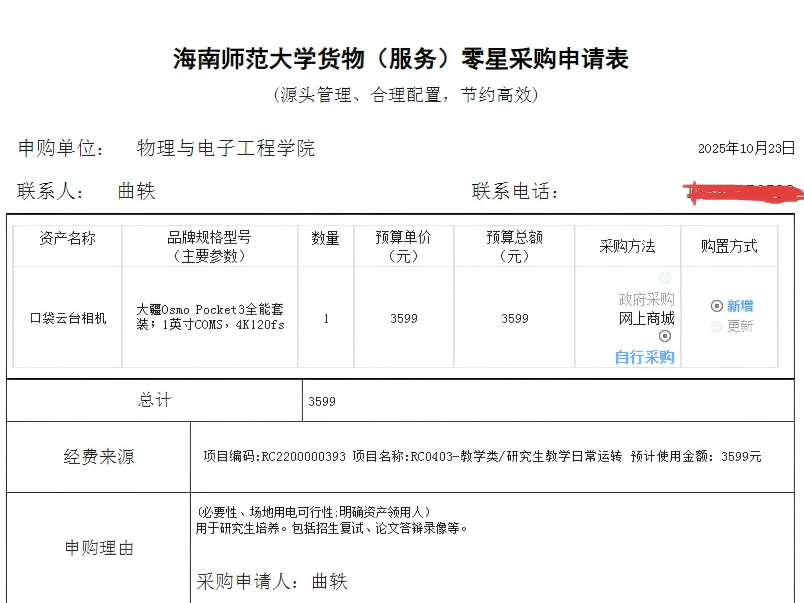The width and height of the screenshot is (804, 603).
Task: Click the 大疆Osmo Pocket3 specification cell
Action: click(x=209, y=317)
